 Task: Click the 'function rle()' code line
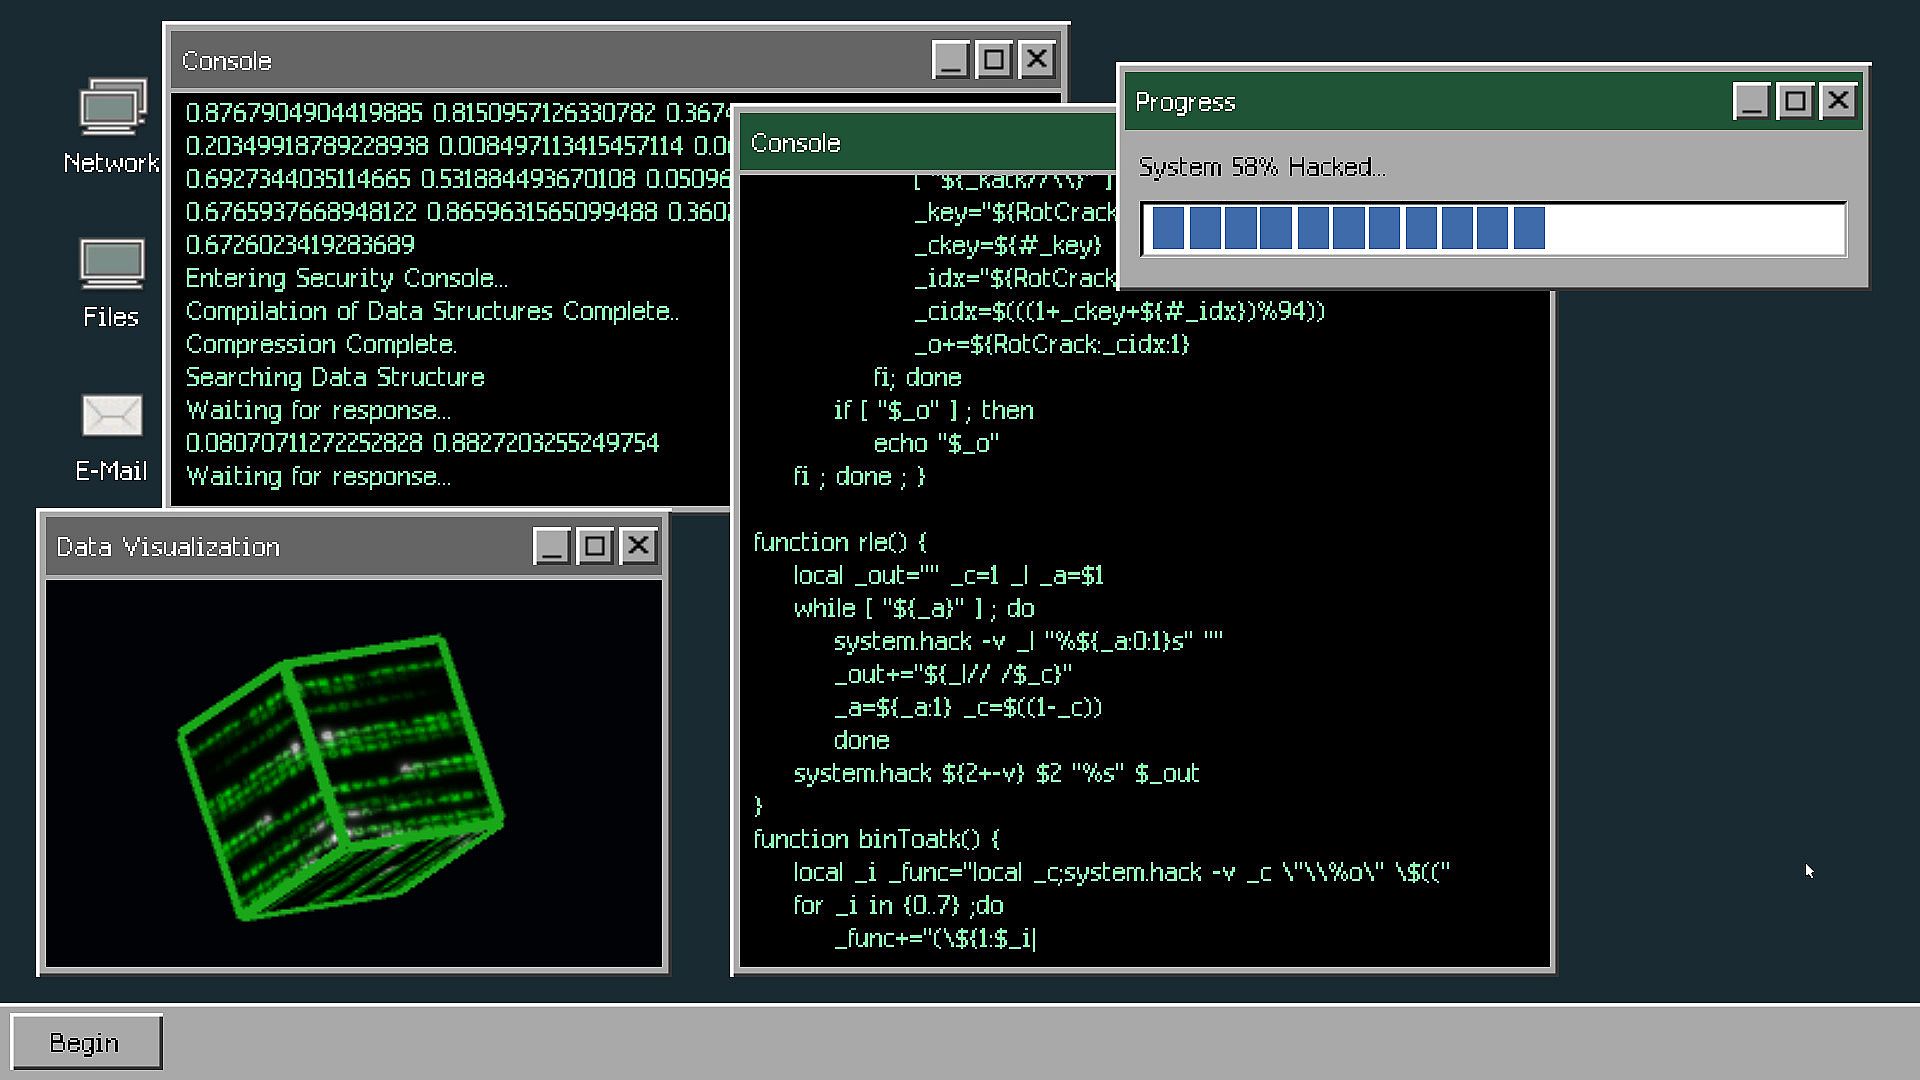[x=840, y=543]
